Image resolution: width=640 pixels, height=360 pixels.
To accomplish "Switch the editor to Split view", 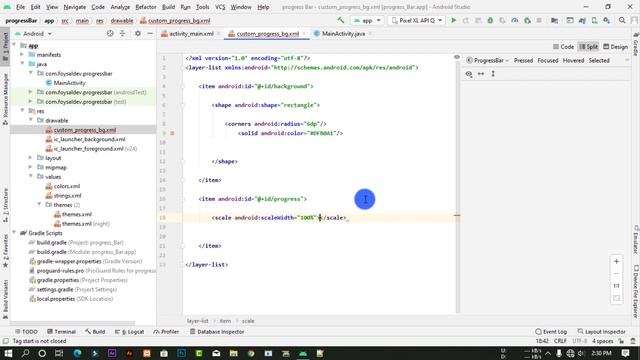I will click(x=588, y=47).
